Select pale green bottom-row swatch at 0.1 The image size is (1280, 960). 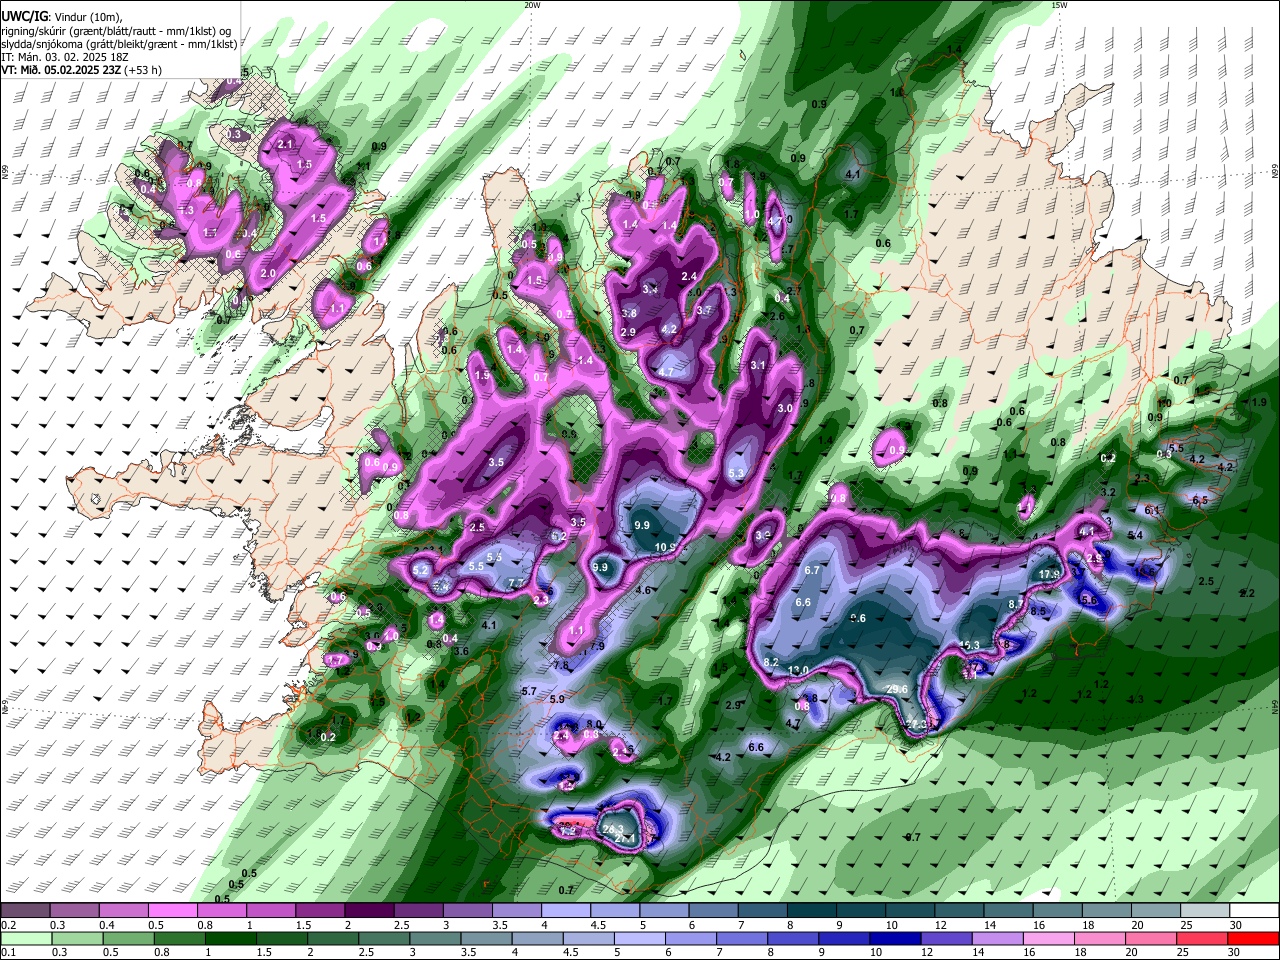click(x=25, y=939)
